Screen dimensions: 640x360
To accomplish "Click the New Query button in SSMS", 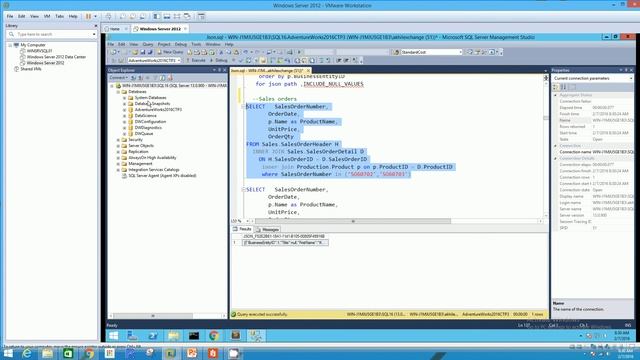I will pyautogui.click(x=170, y=52).
